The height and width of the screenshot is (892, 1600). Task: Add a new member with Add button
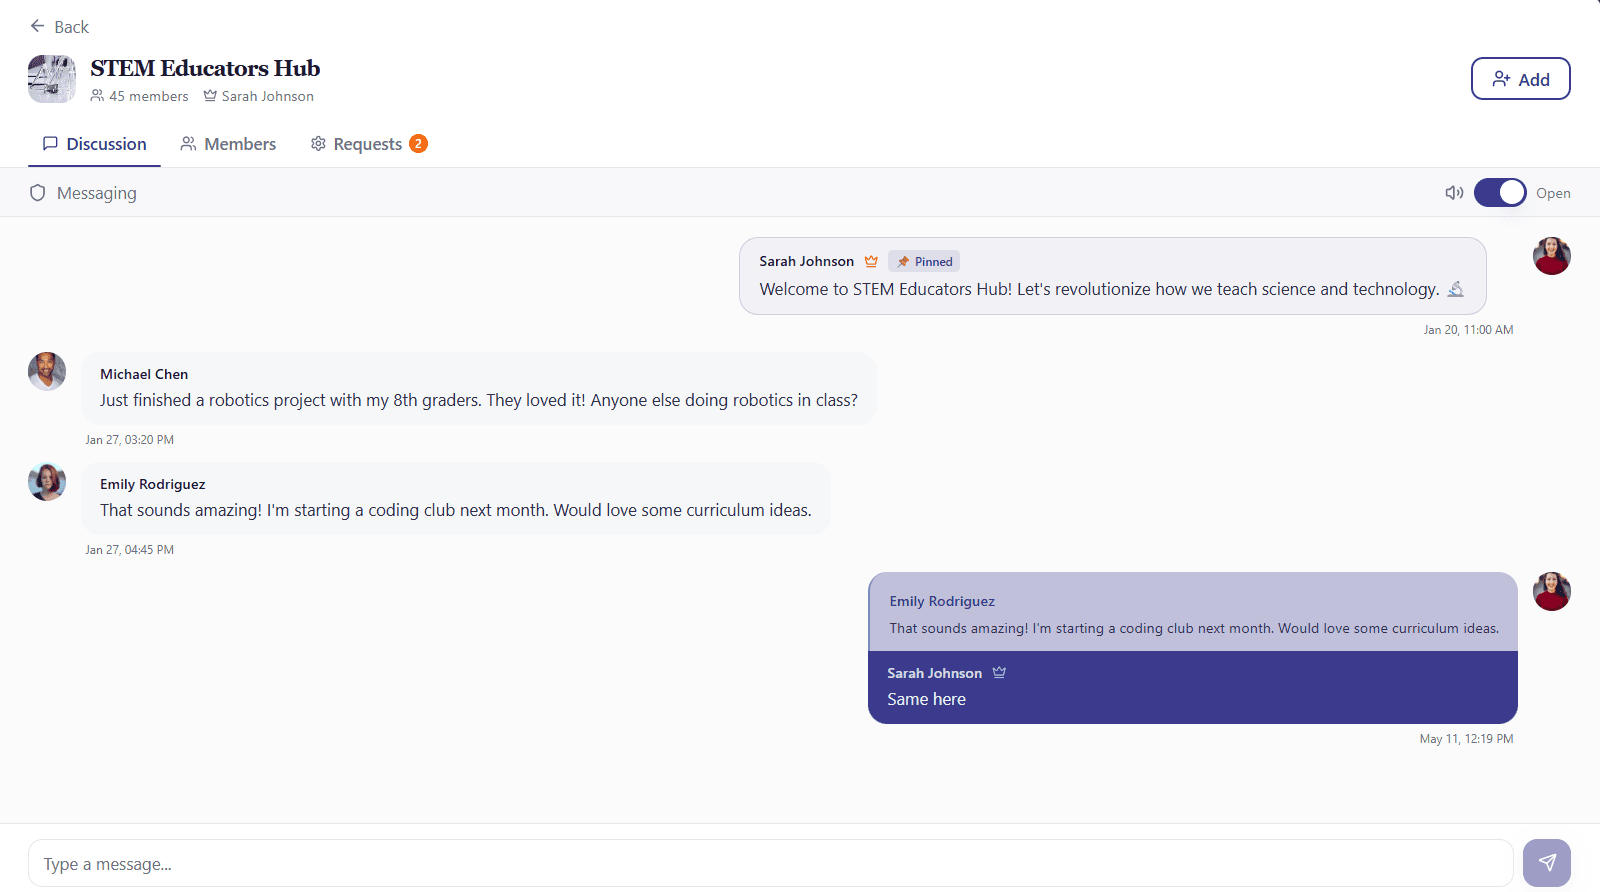pyautogui.click(x=1520, y=79)
